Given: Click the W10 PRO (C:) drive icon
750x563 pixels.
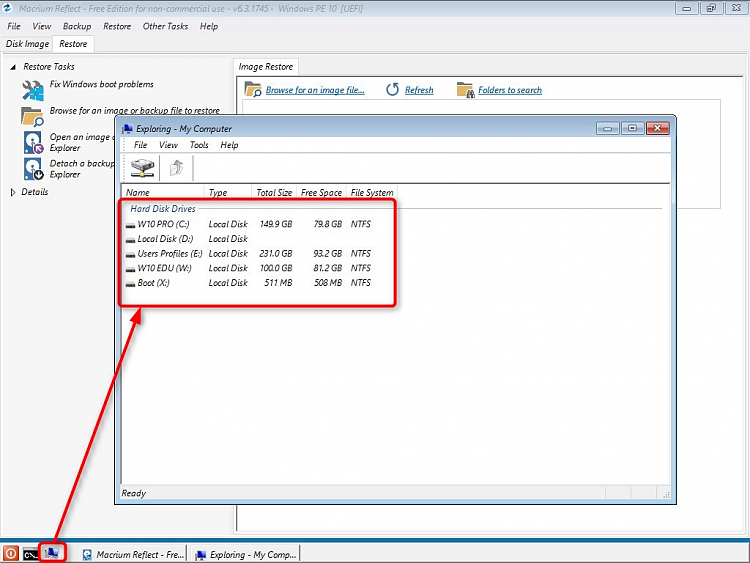Looking at the screenshot, I should [130, 225].
